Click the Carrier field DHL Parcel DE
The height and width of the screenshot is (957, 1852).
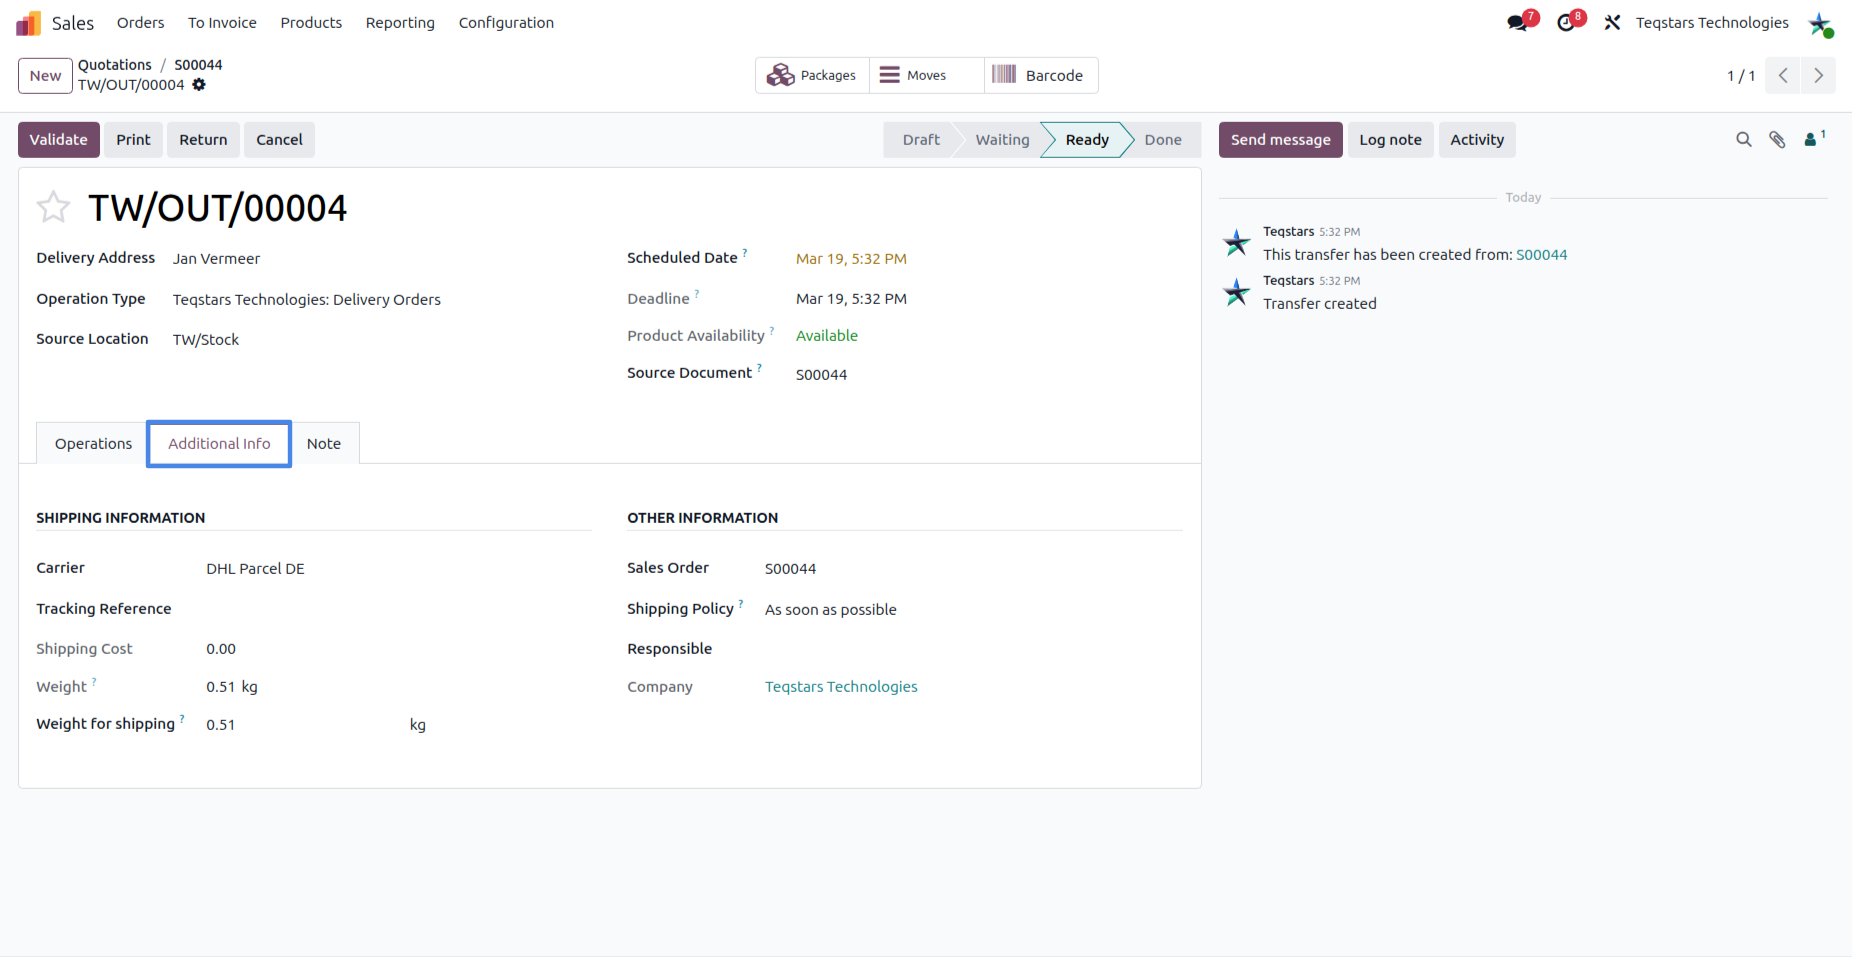coord(255,569)
